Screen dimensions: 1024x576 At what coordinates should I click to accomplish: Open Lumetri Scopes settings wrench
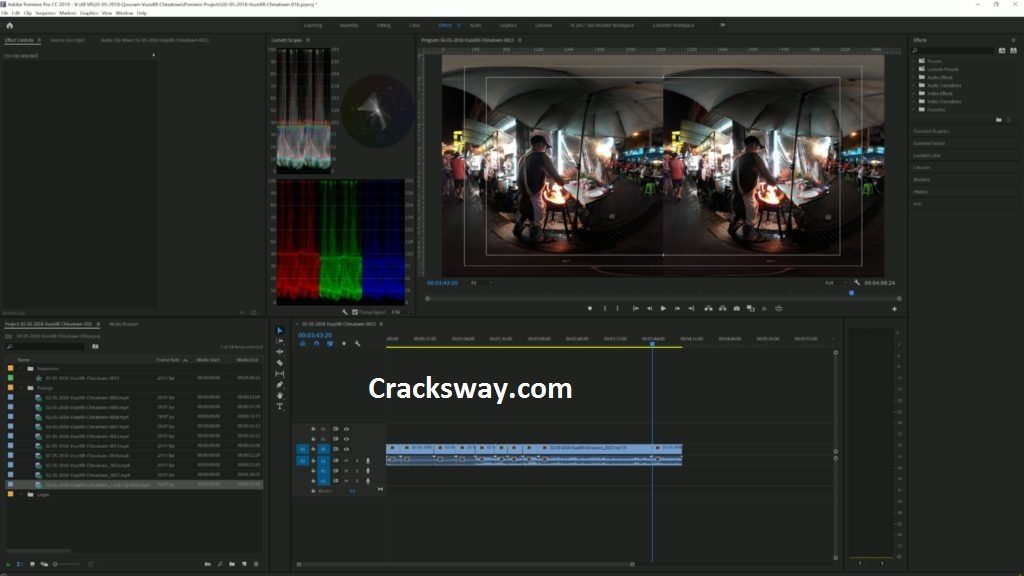coord(345,312)
